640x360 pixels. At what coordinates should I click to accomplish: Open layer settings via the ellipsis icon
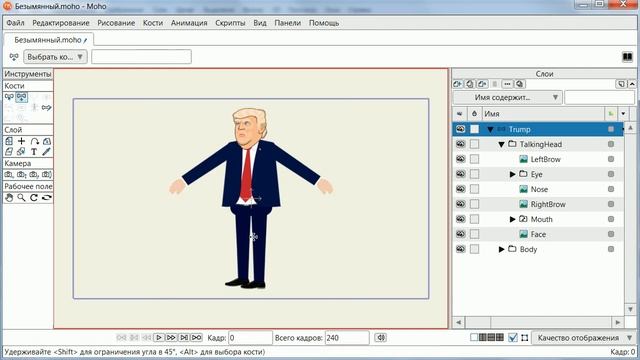[507, 84]
